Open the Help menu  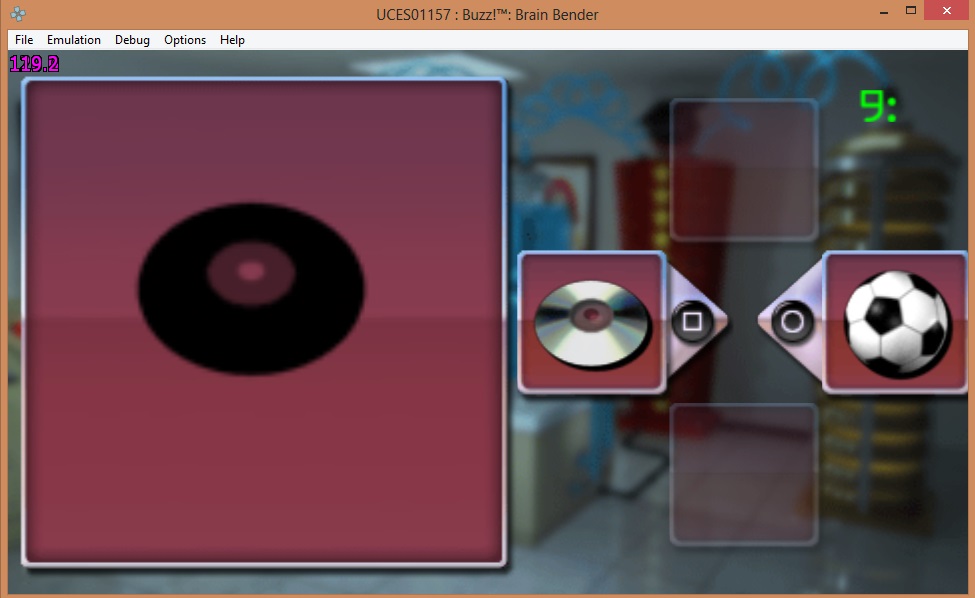click(232, 40)
